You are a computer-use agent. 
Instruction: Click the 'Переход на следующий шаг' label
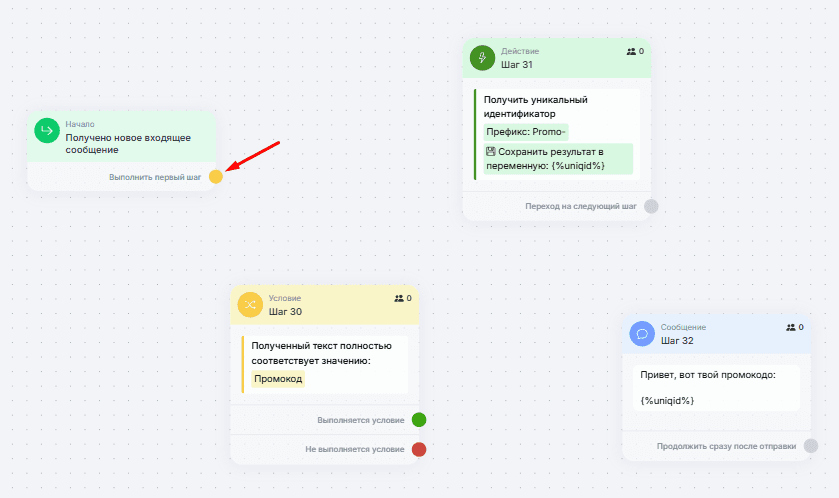click(x=581, y=206)
